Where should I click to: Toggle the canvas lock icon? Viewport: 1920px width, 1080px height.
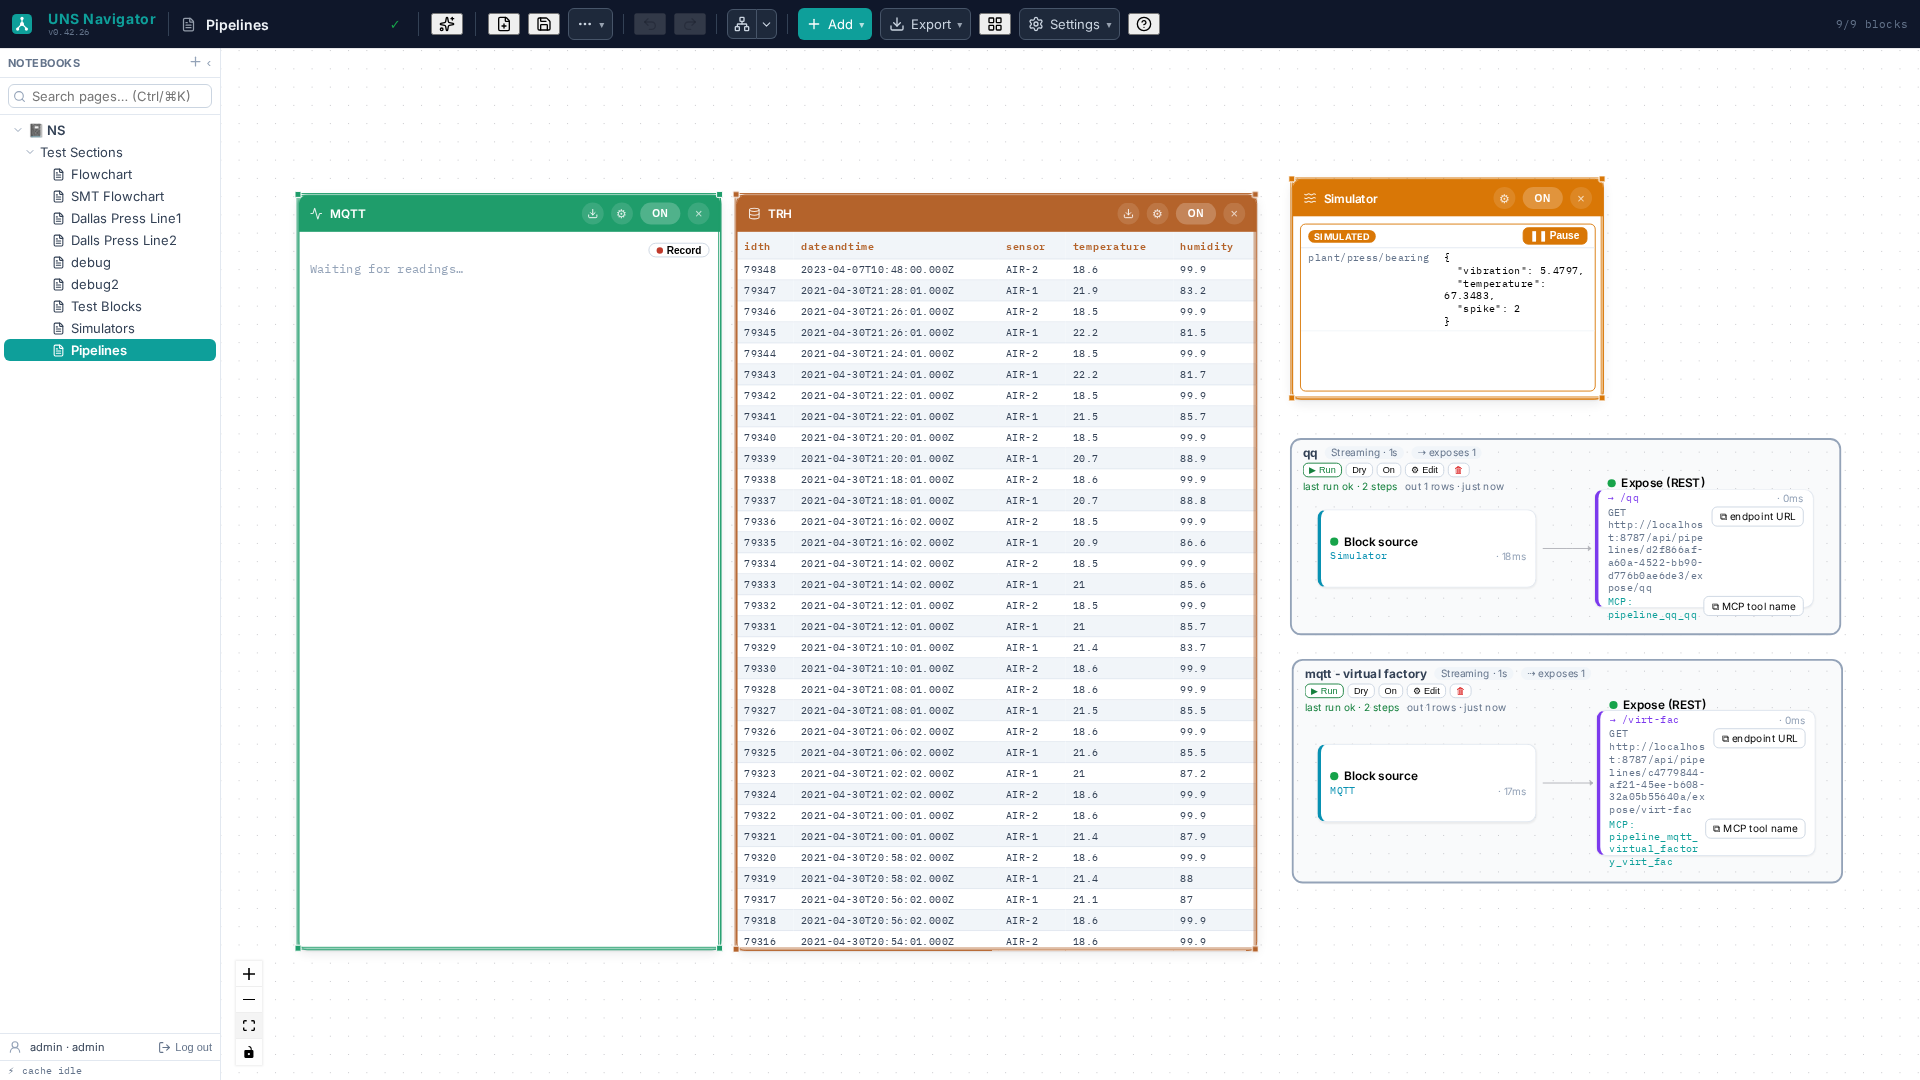pyautogui.click(x=249, y=1052)
